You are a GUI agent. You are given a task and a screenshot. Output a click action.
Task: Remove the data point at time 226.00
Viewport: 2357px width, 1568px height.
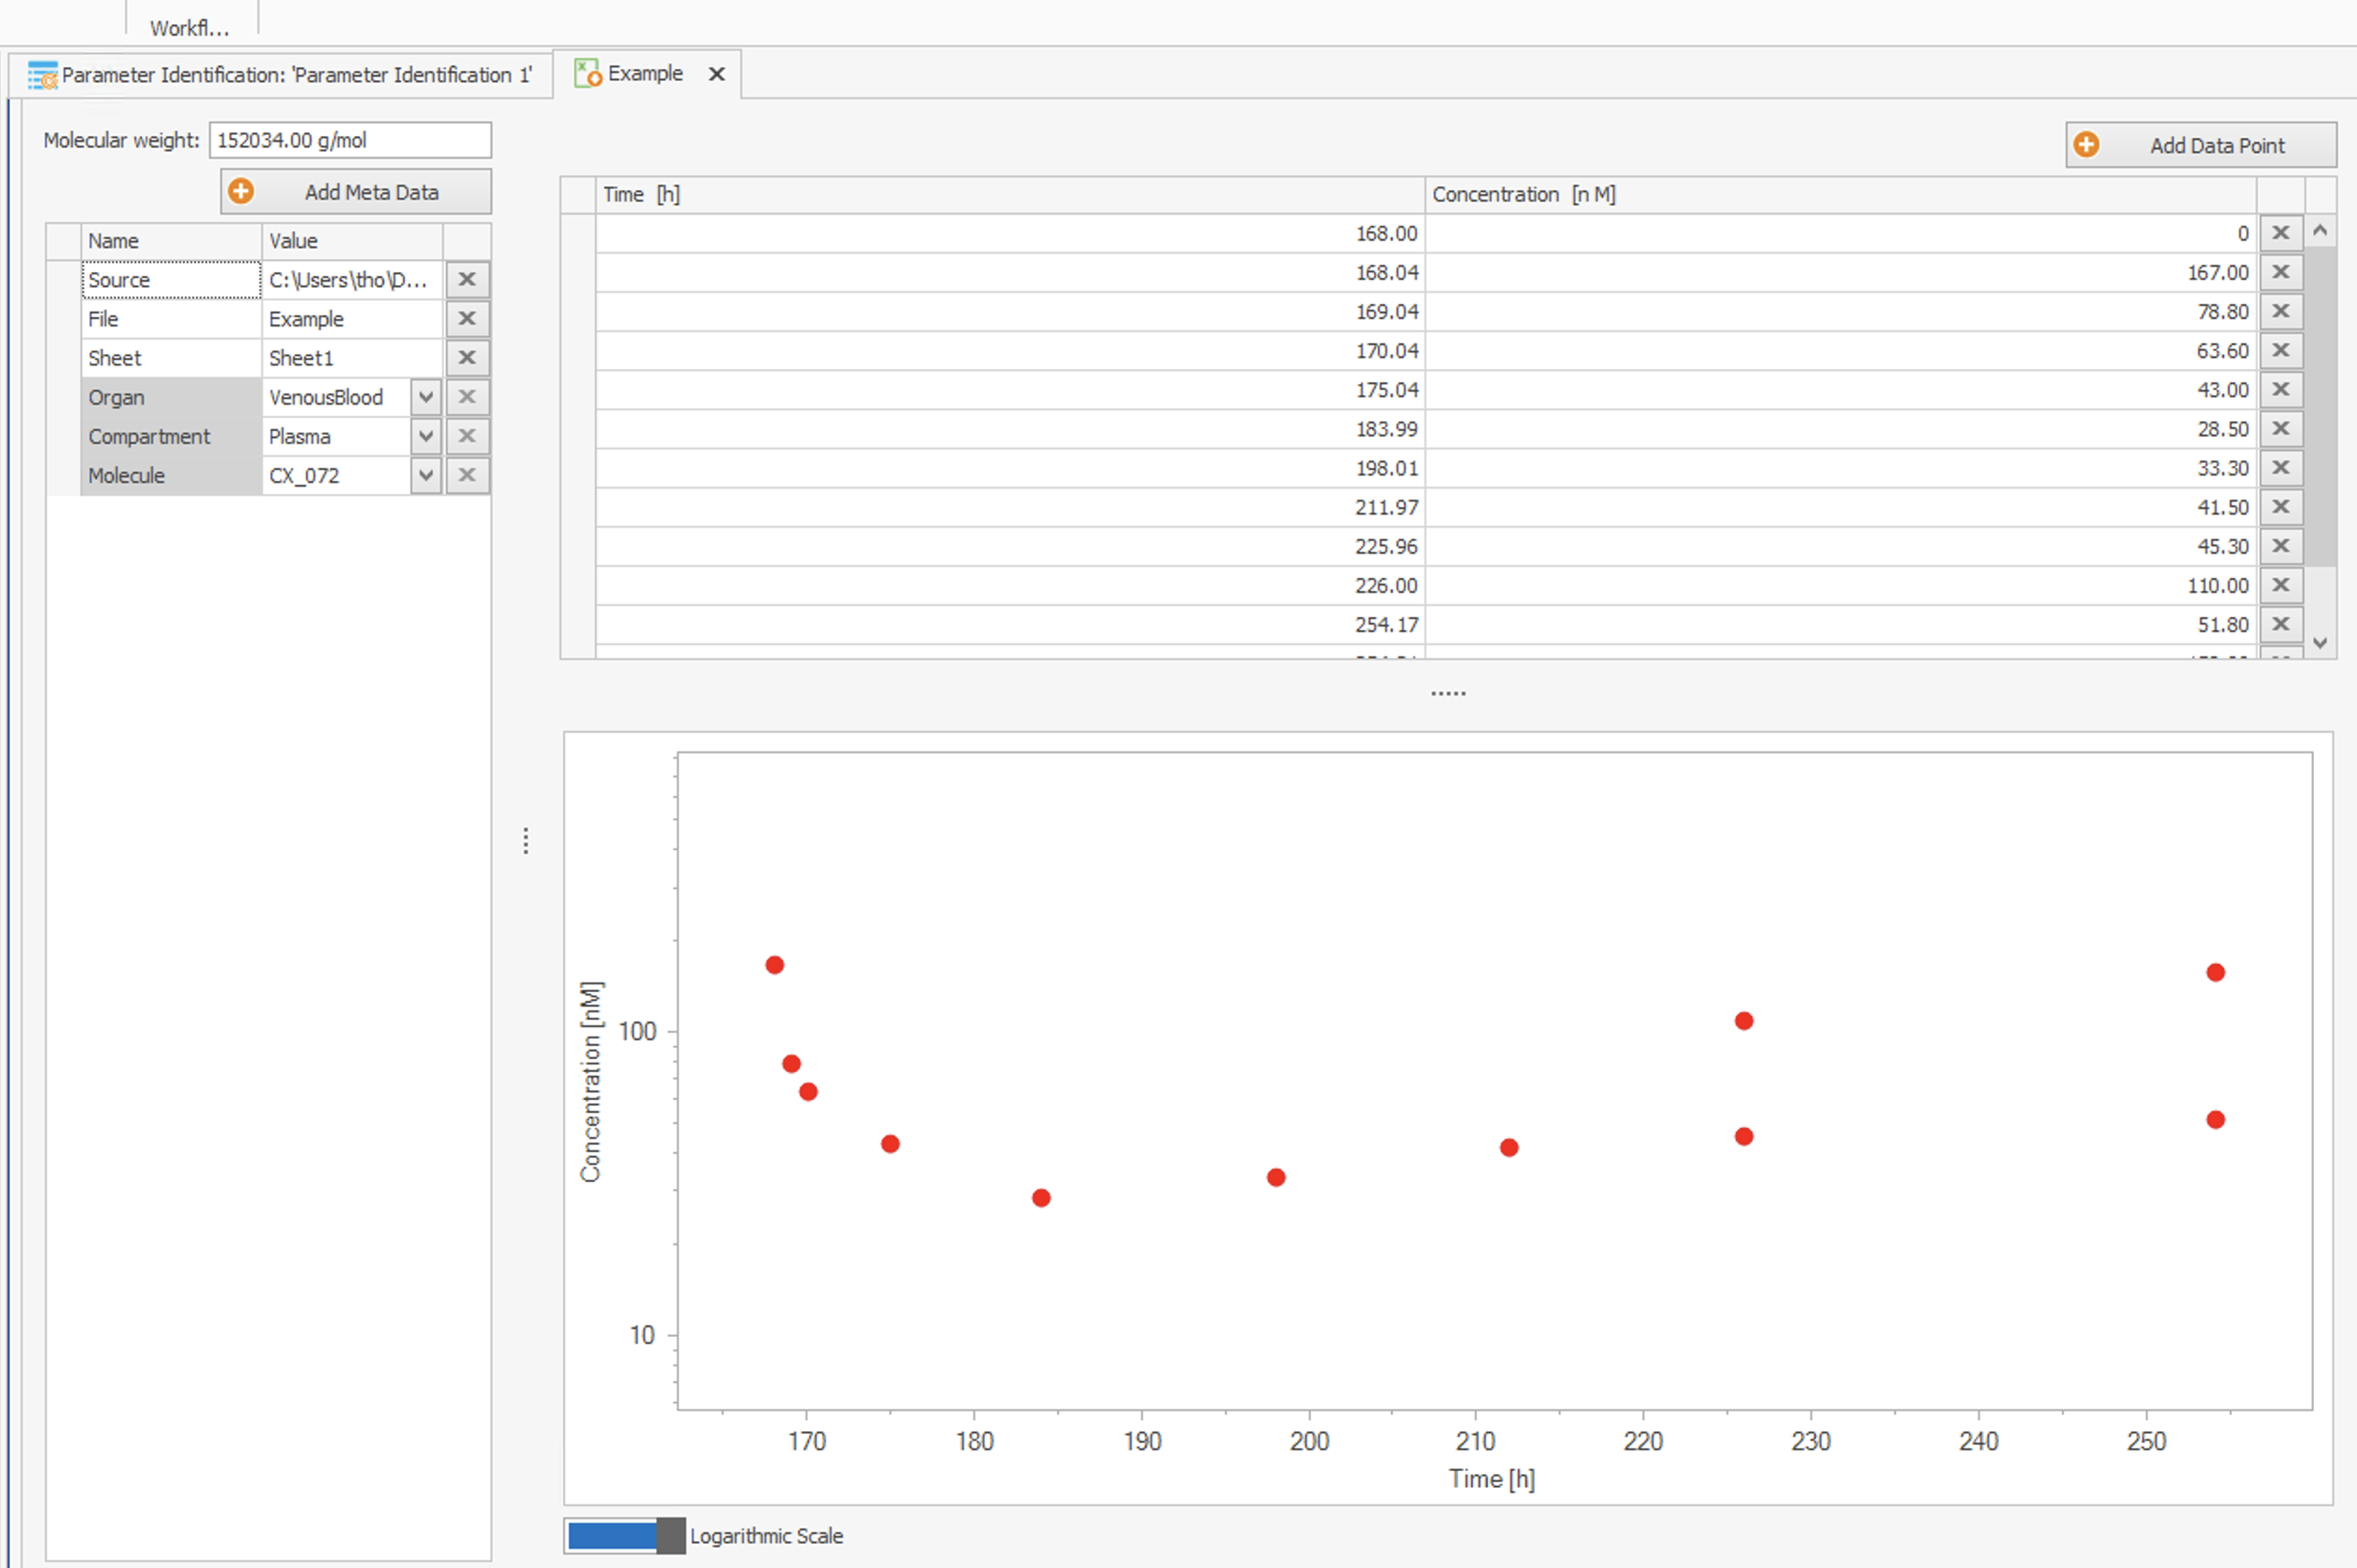2281,585
